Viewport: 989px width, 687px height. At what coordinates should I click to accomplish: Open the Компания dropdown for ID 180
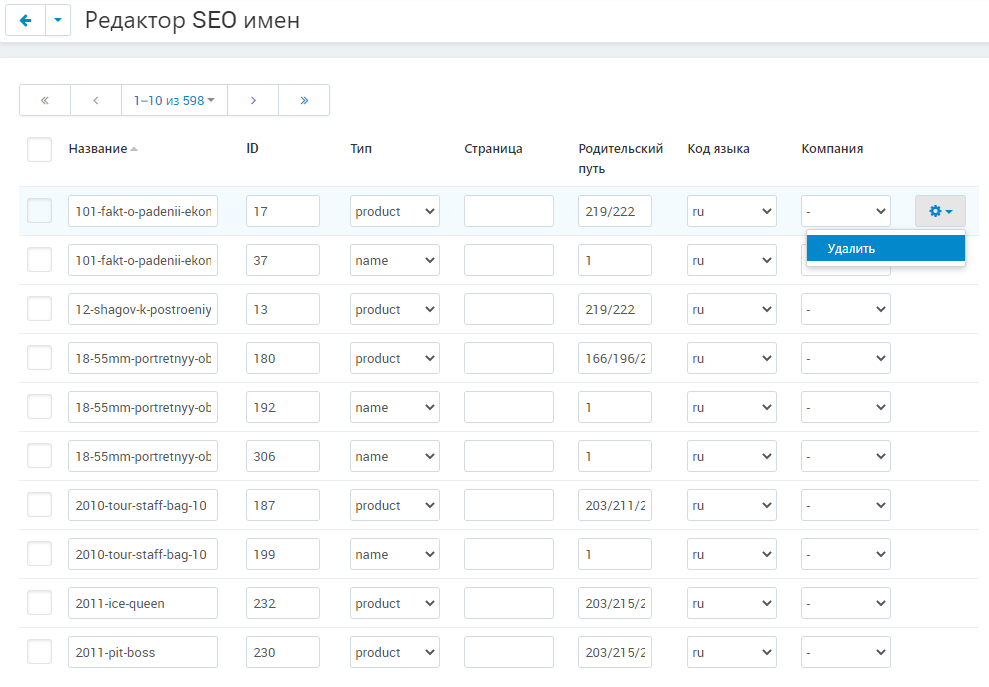click(x=846, y=358)
